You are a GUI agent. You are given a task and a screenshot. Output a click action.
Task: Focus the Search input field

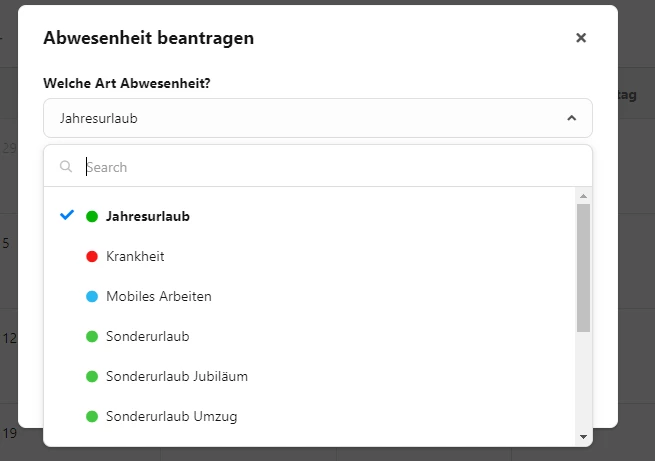pyautogui.click(x=330, y=167)
